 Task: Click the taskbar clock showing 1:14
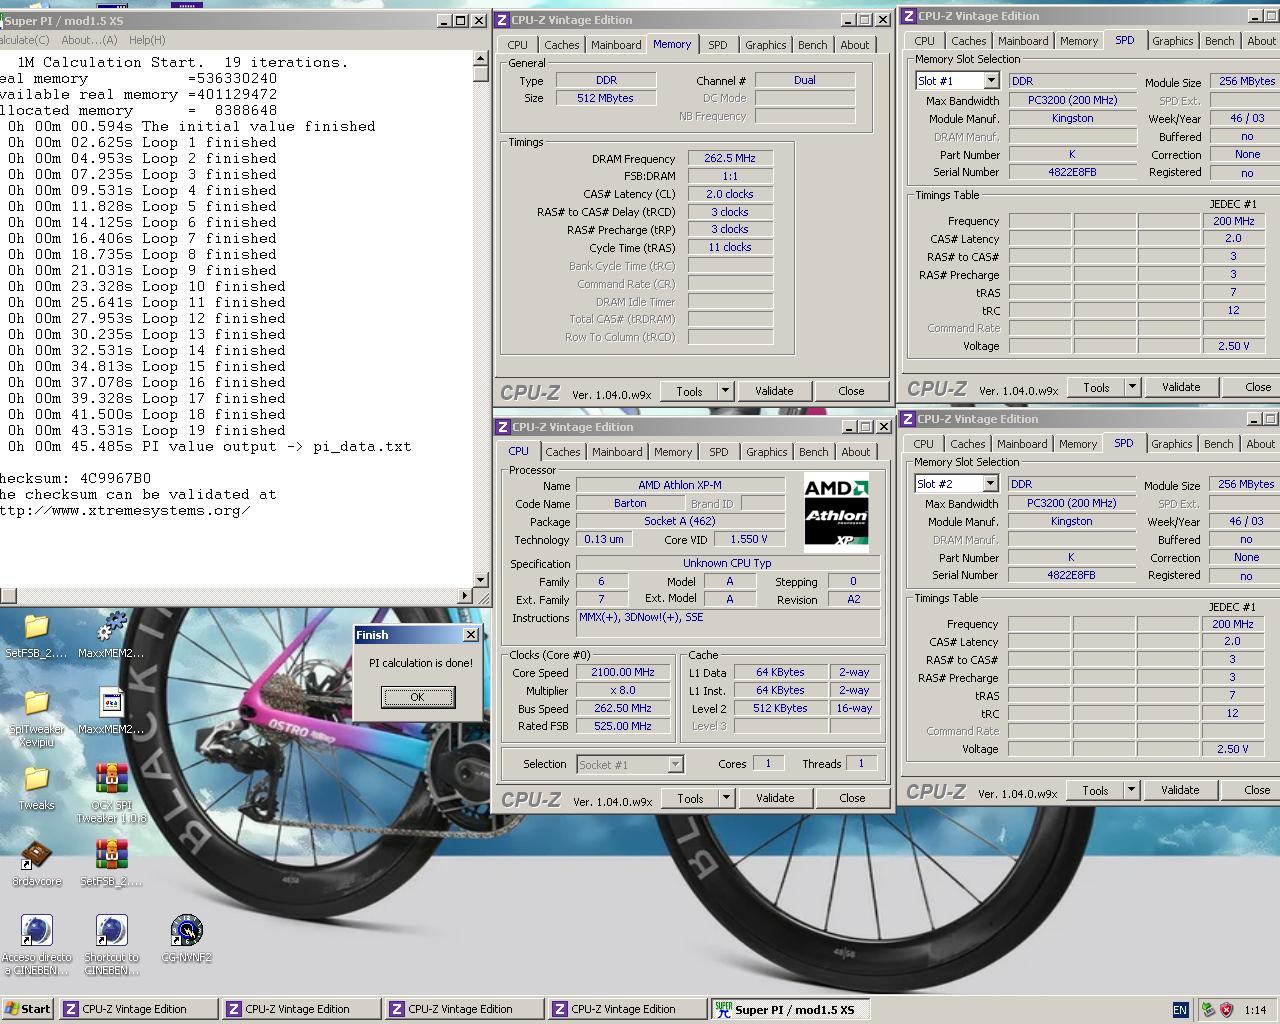pyautogui.click(x=1256, y=1010)
